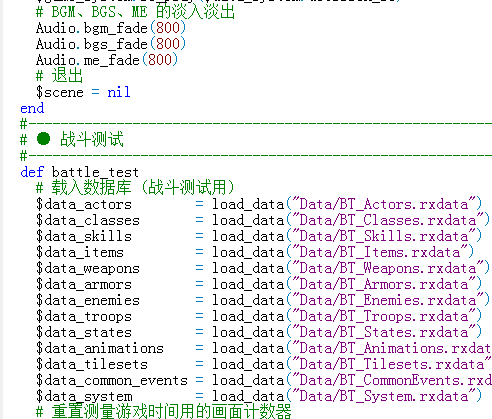
Task: Click the string "Data/BT_Classes.rxdata"
Action: click(x=387, y=220)
